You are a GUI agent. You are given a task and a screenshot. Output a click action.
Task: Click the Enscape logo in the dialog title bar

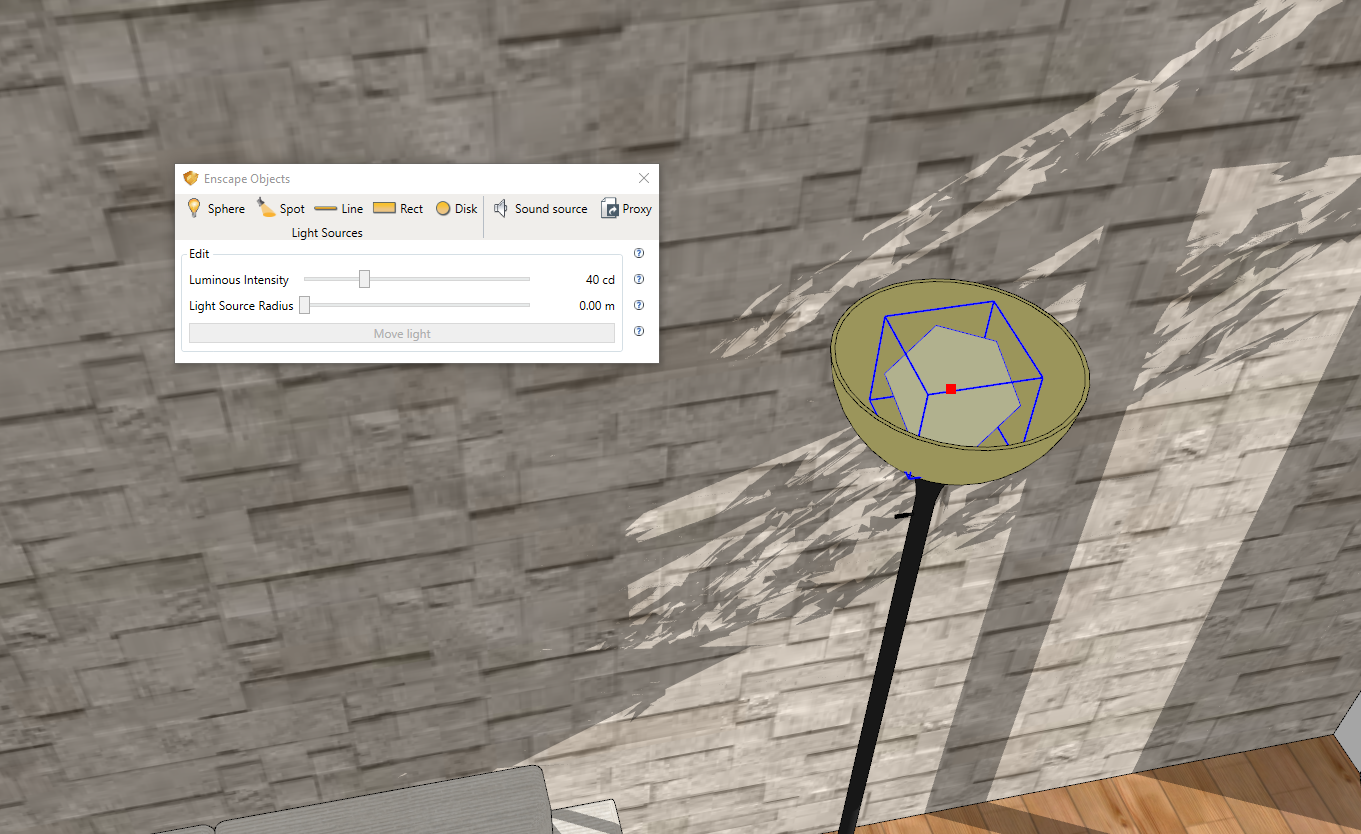pos(189,178)
